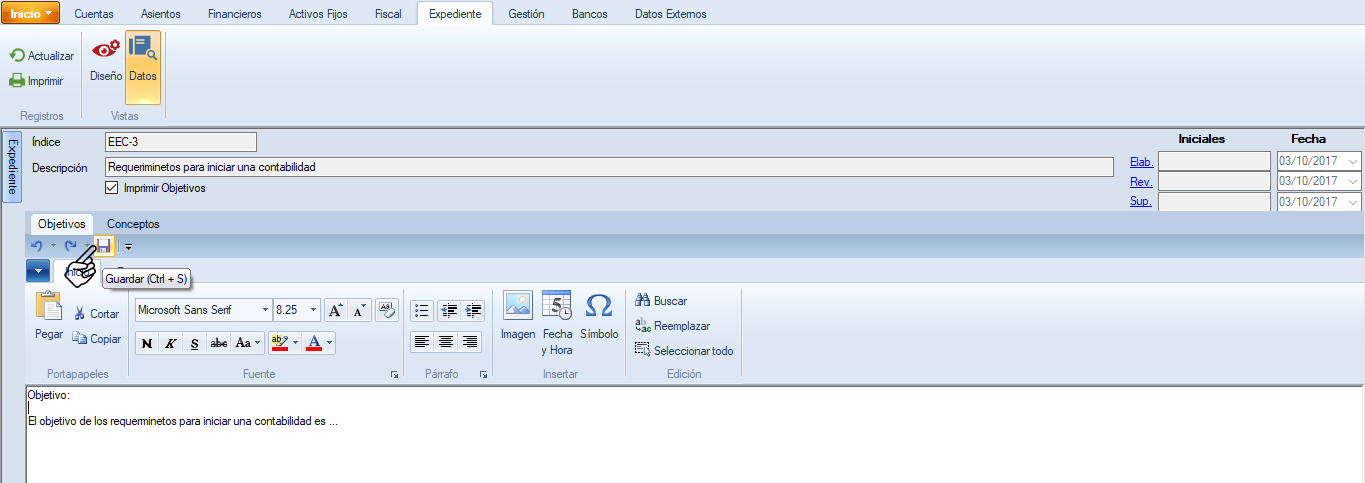Click the Guardar save icon
This screenshot has height=483, width=1365.
coord(103,245)
